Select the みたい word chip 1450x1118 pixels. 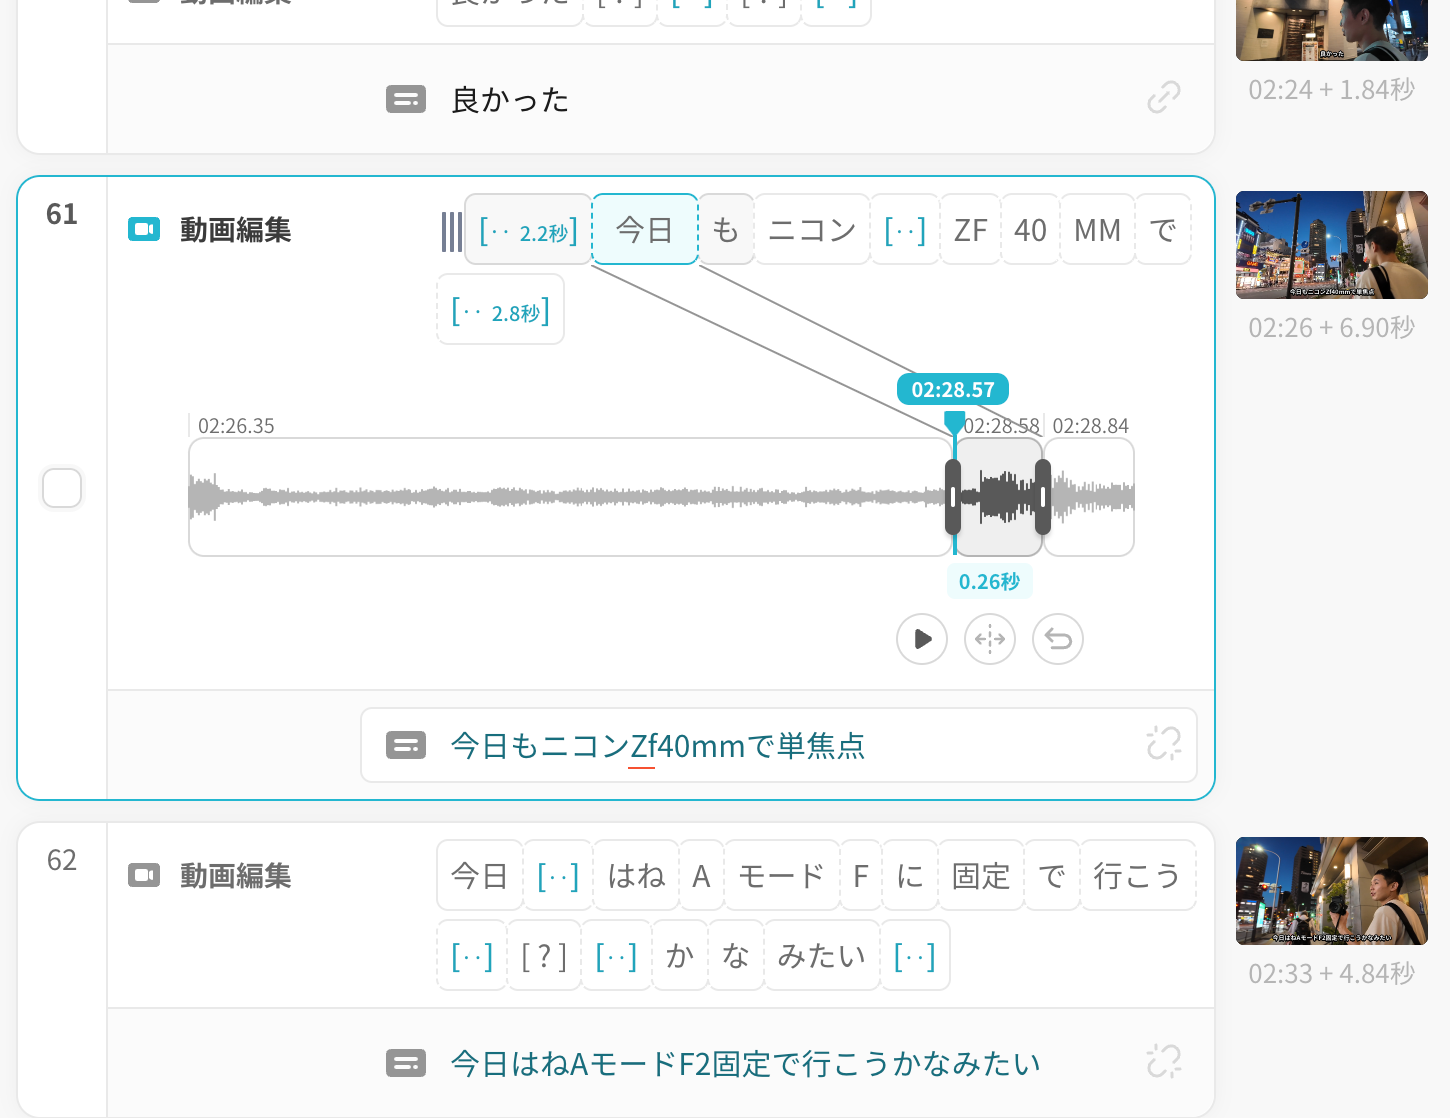822,956
